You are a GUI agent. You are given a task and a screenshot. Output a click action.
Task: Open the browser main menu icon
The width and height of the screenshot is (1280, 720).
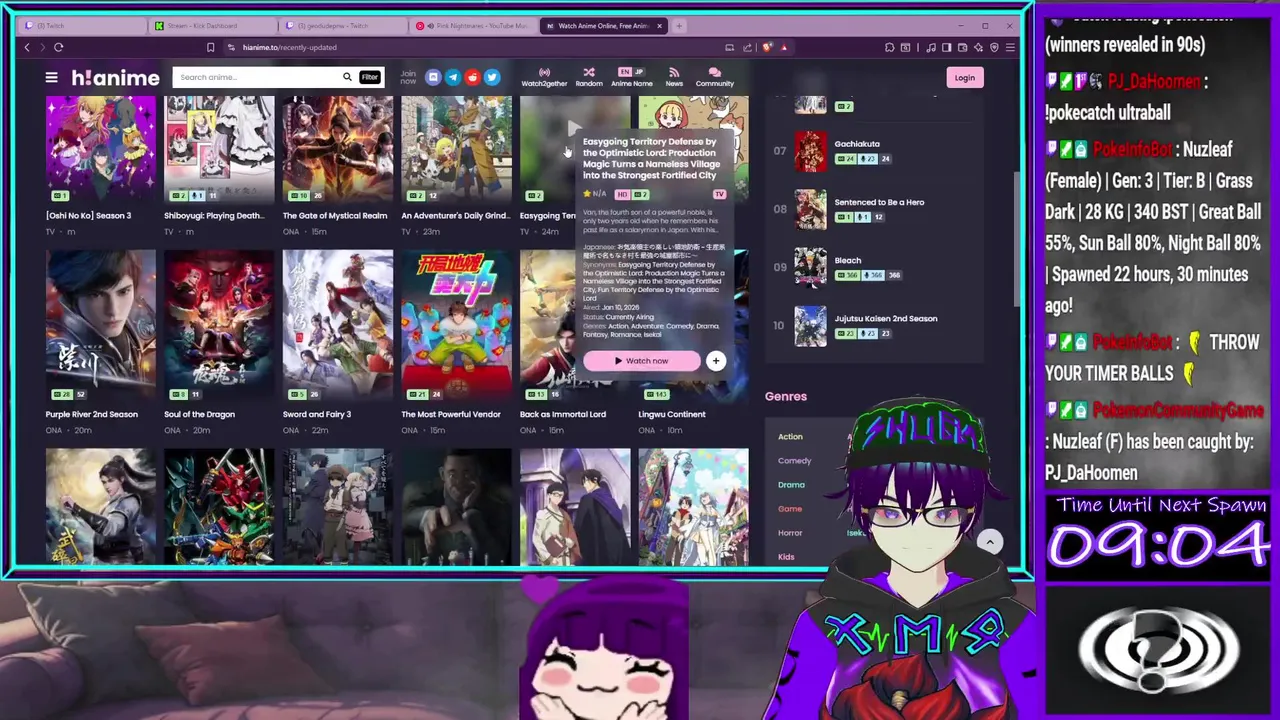click(1010, 47)
